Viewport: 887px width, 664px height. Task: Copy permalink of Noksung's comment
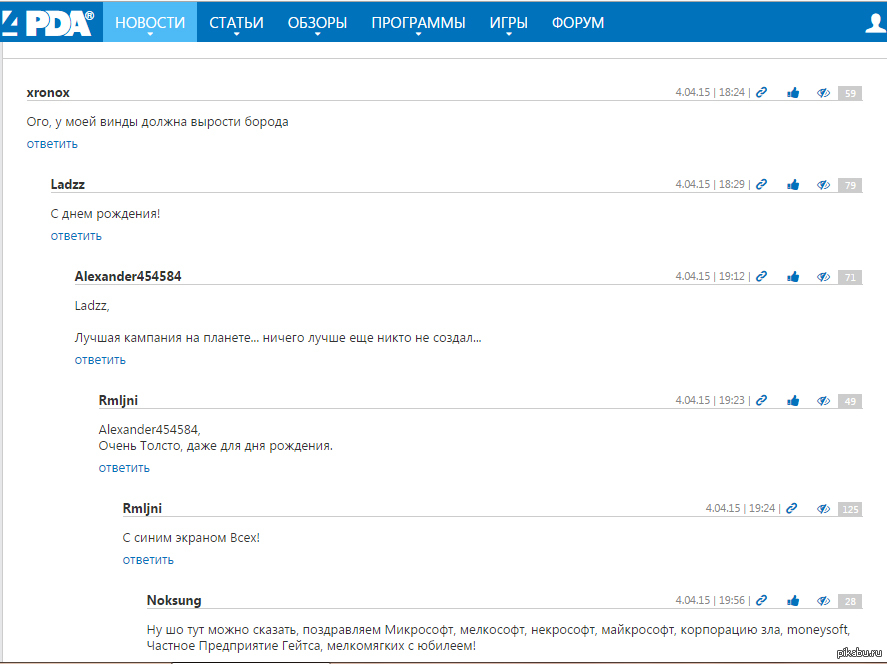coord(761,601)
